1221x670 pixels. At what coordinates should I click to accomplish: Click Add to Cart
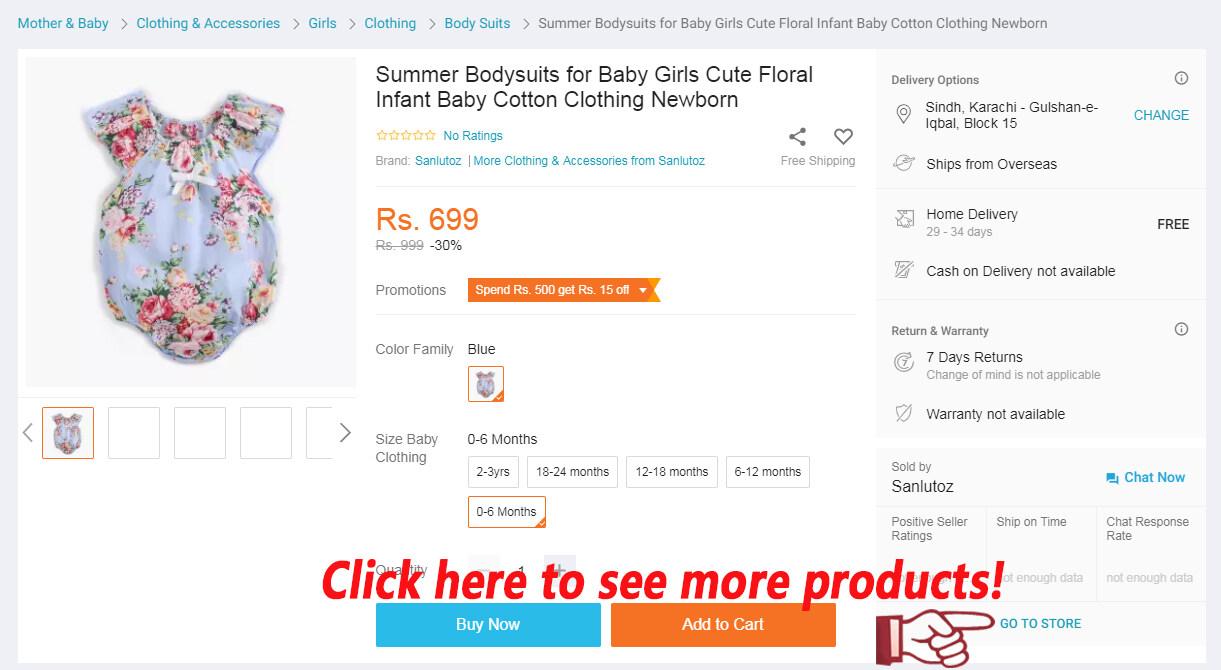coord(723,625)
